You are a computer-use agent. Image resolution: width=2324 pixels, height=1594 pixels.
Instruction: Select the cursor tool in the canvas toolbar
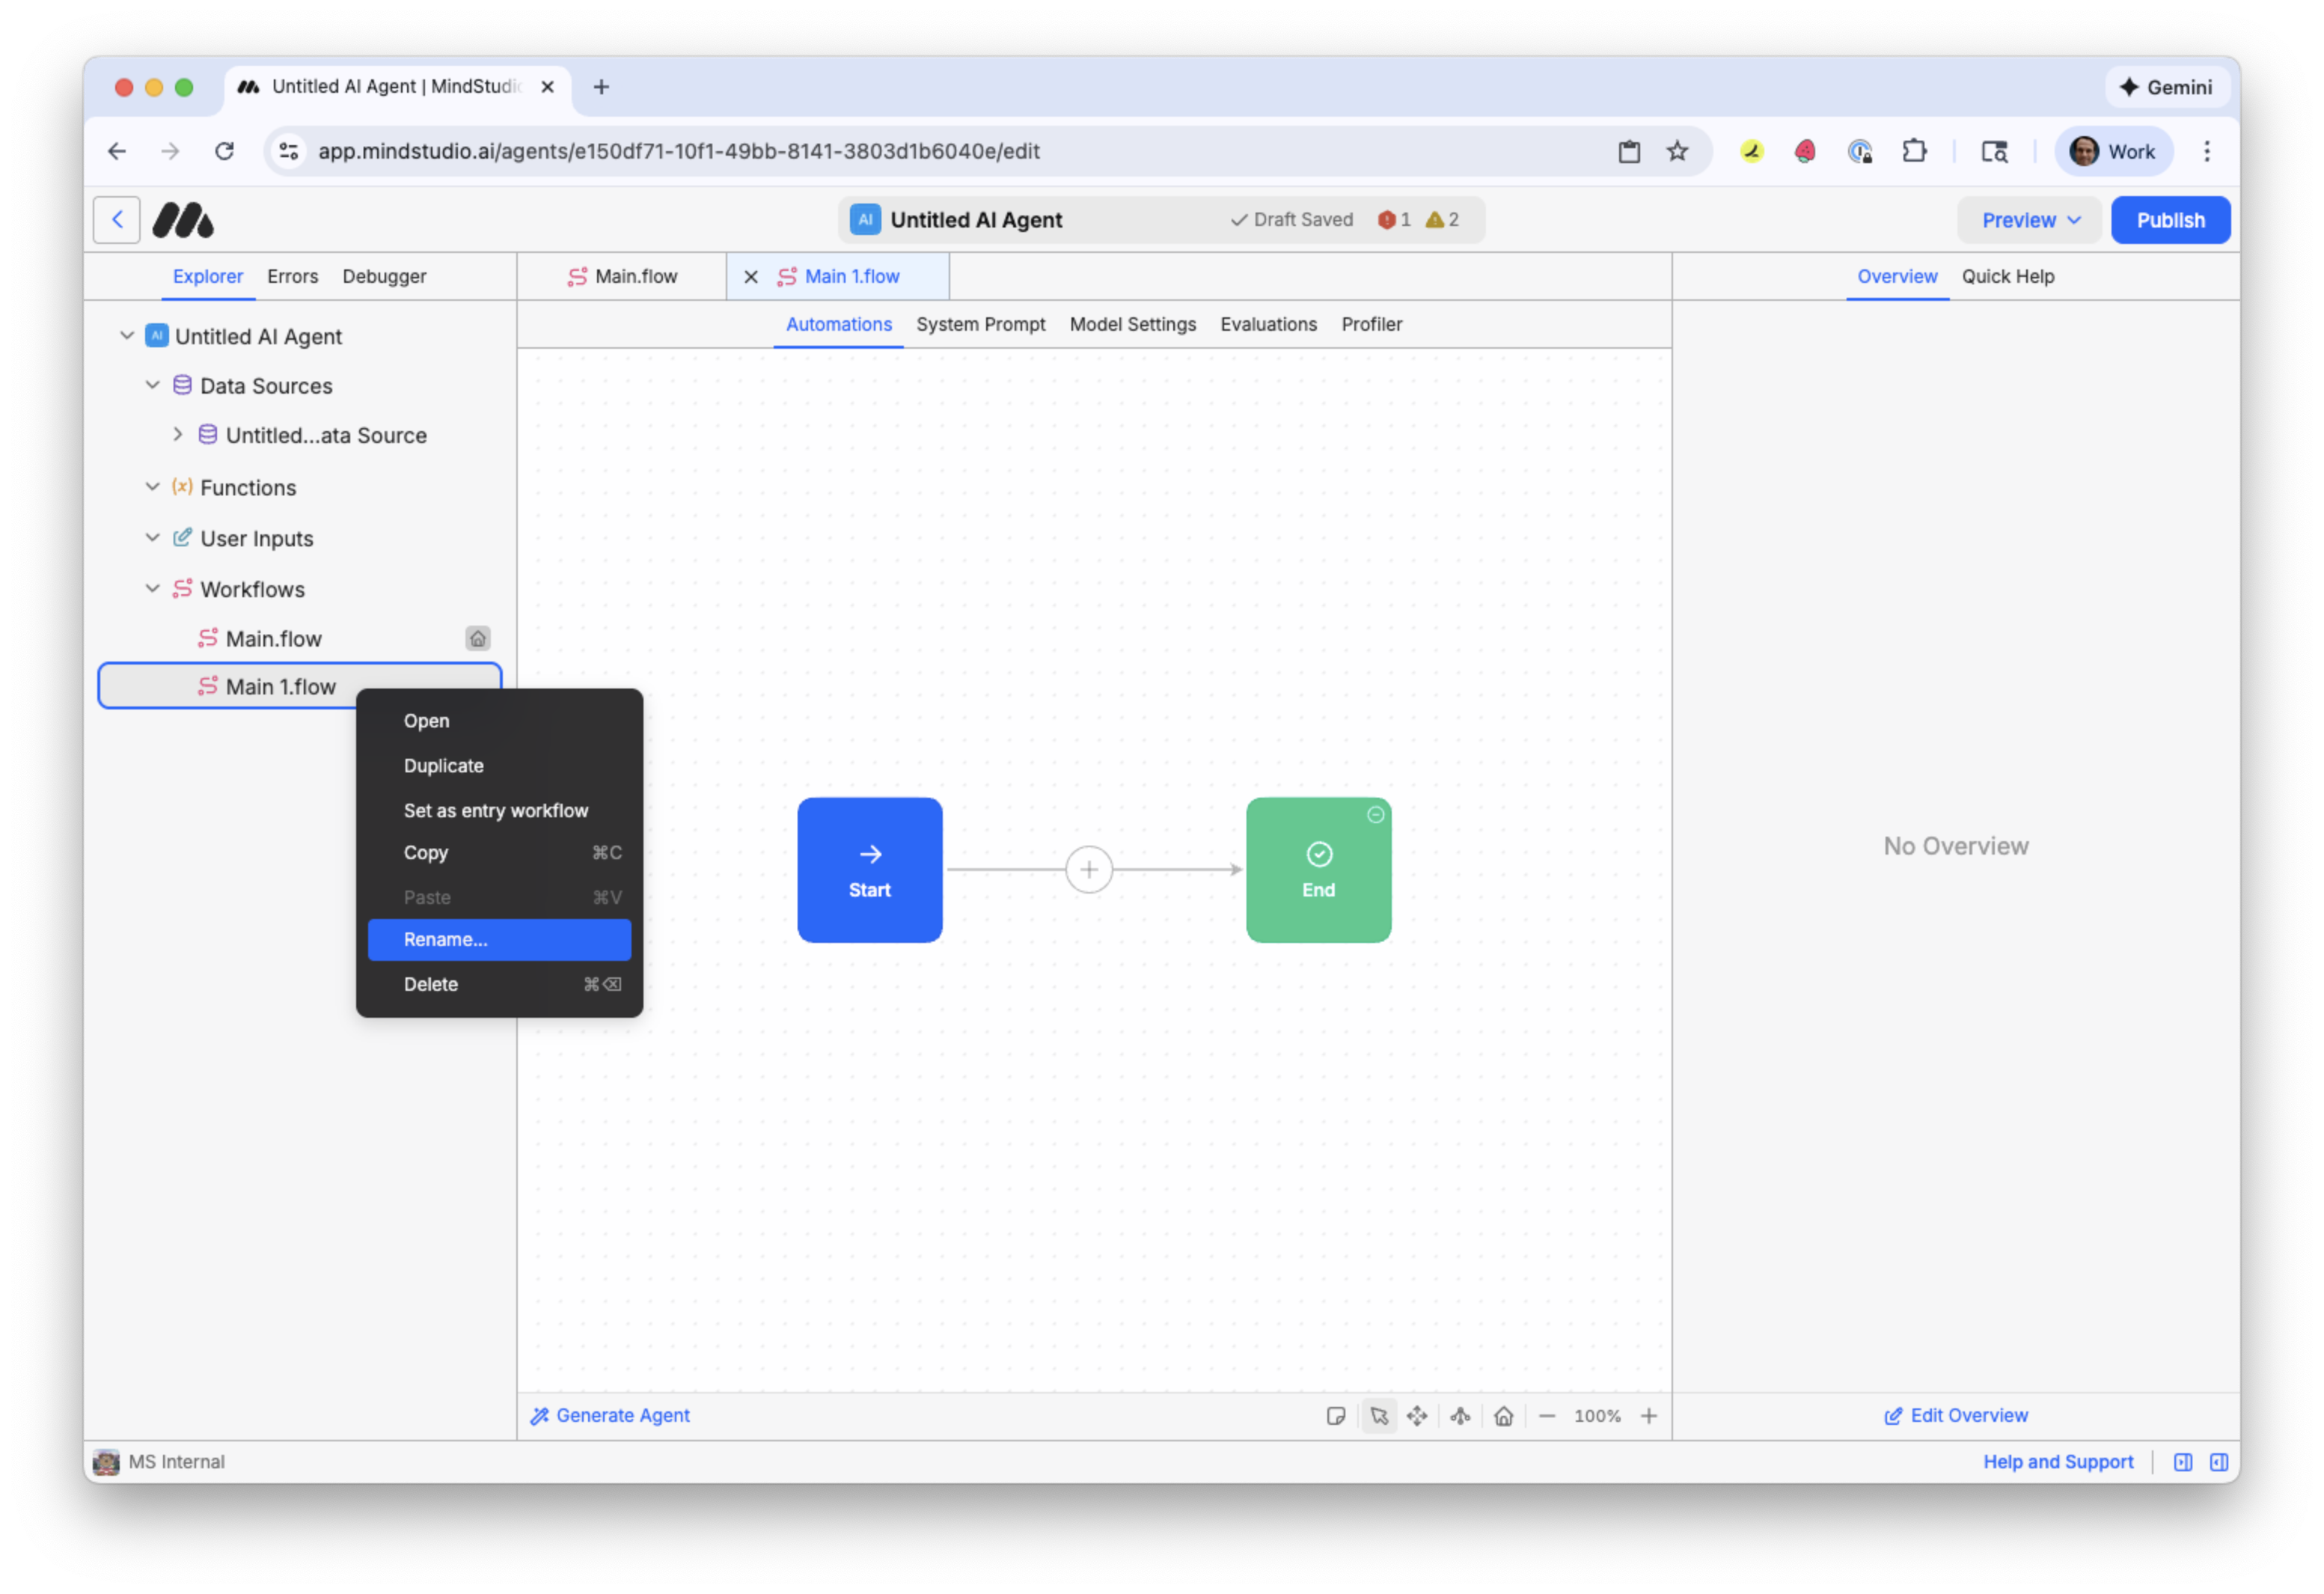1379,1416
